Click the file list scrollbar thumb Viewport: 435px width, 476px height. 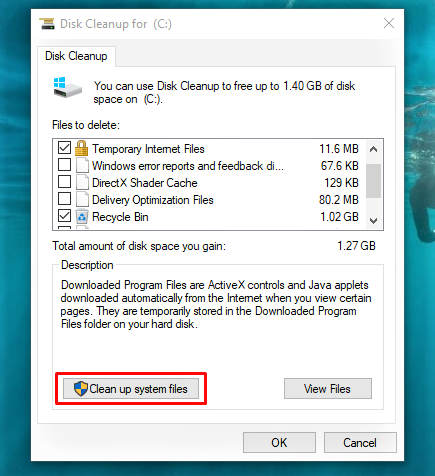373,181
